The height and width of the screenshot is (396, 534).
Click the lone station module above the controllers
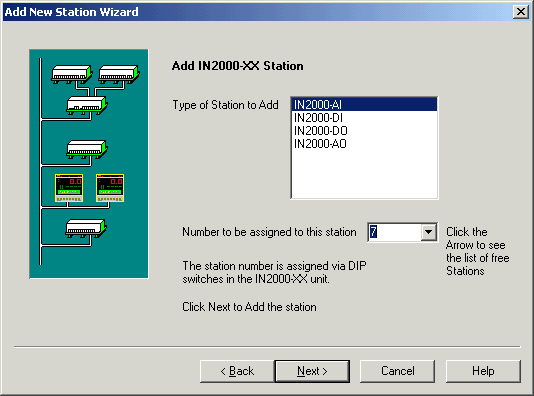click(87, 149)
